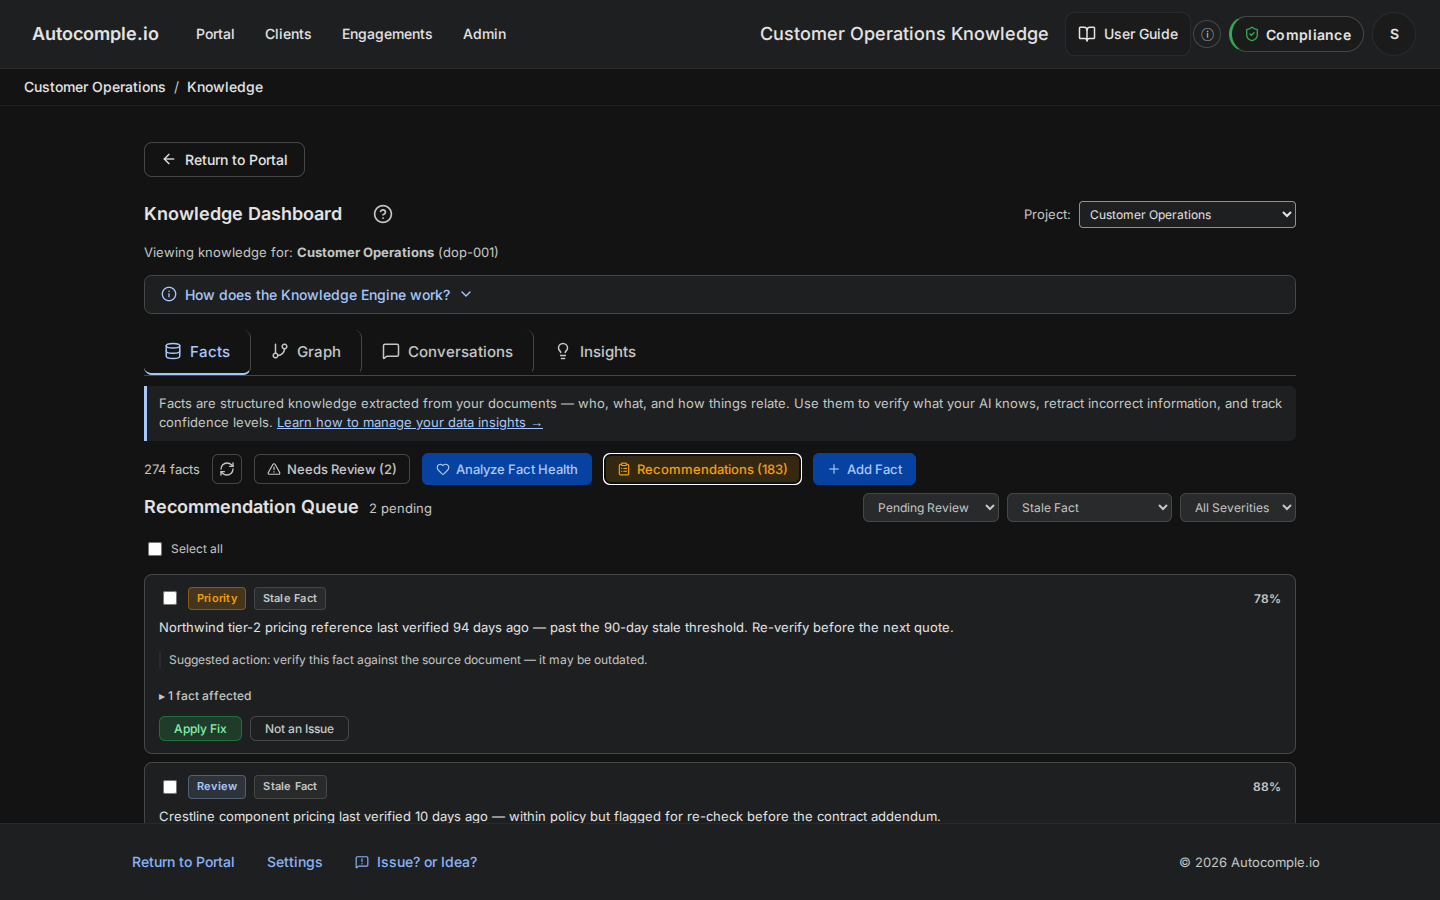The image size is (1440, 900).
Task: Click the warning triangle icon in Needs Review
Action: [x=274, y=469]
